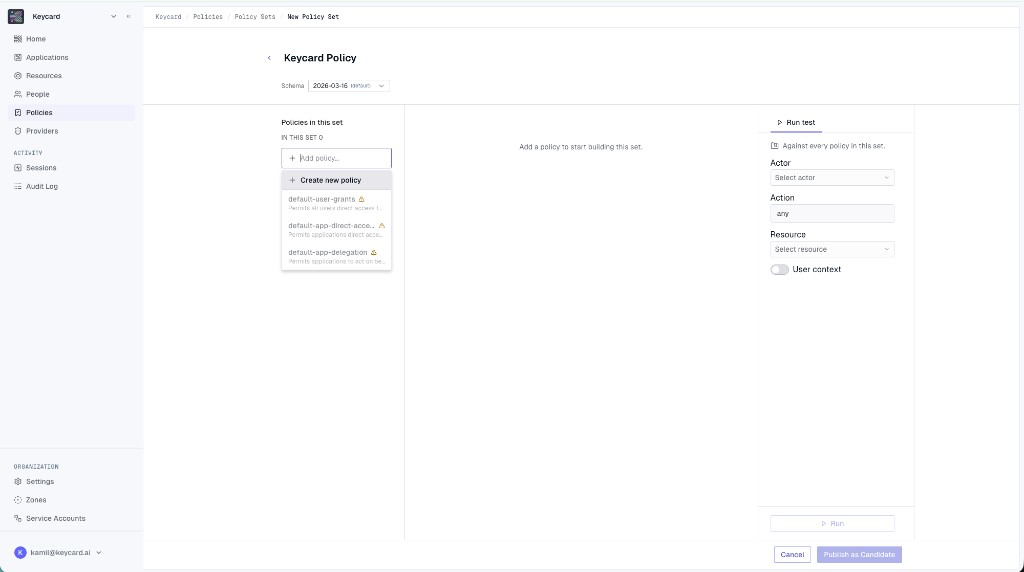1024x572 pixels.
Task: Go back using the arrow beside Keycard Policy
Action: [x=269, y=58]
